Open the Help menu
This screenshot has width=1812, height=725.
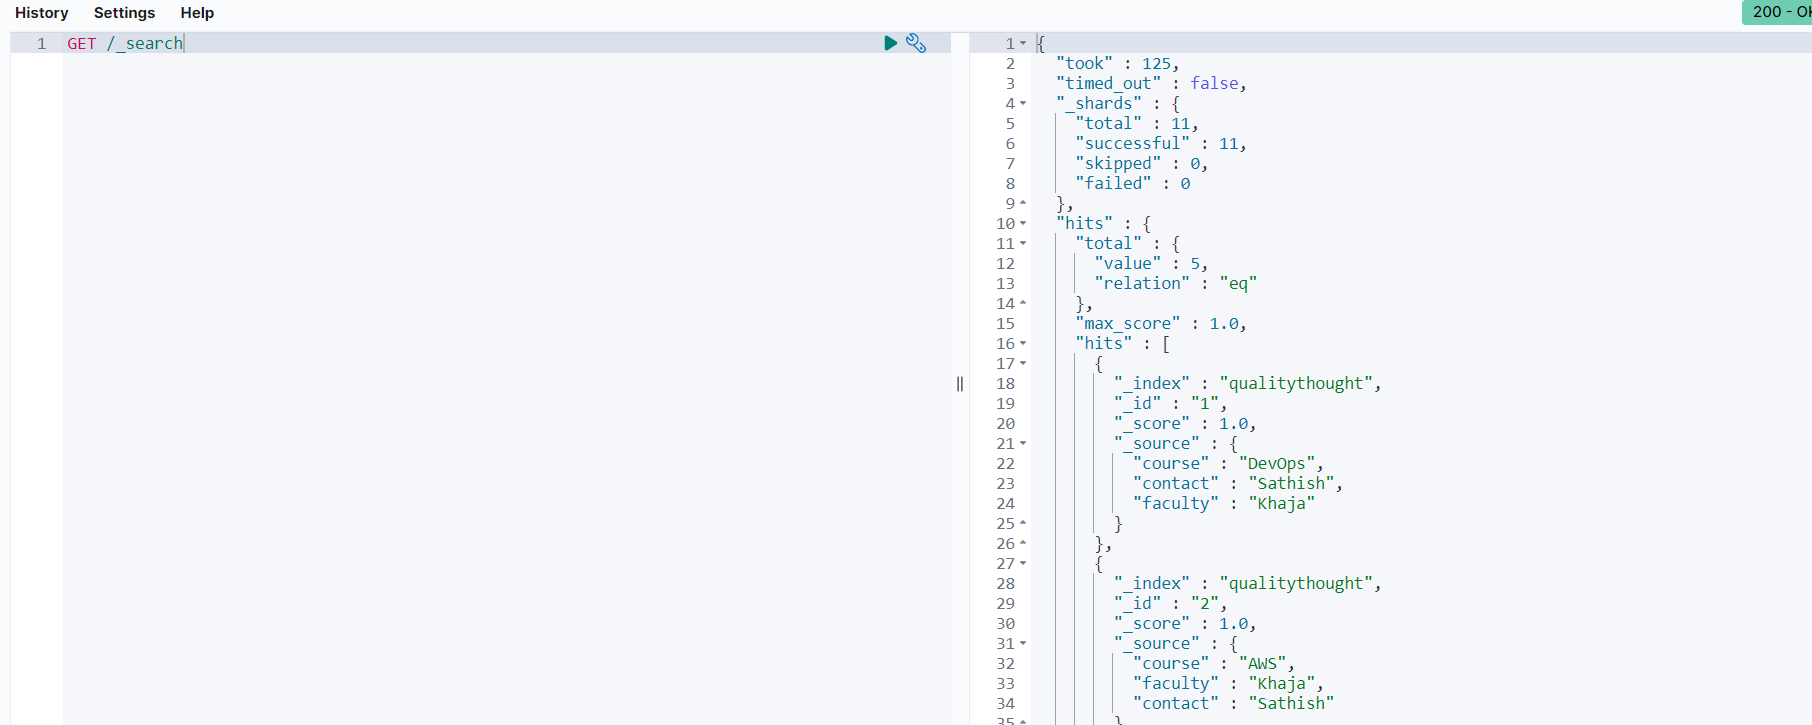tap(197, 13)
